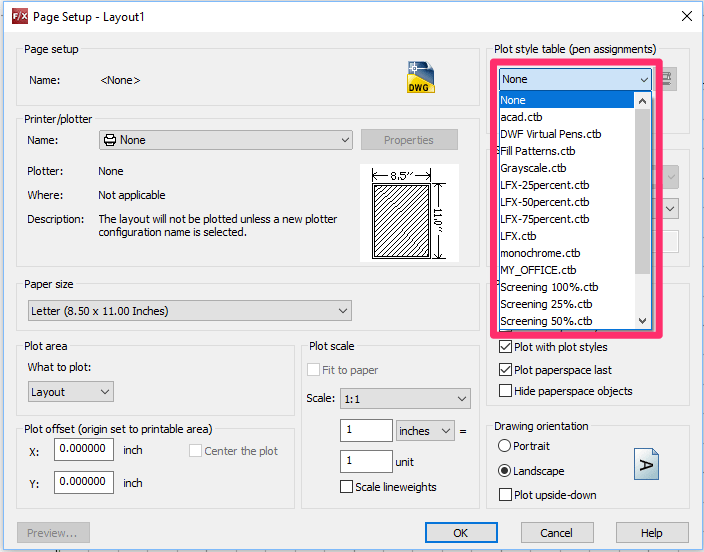The height and width of the screenshot is (552, 704).
Task: Open the Printer/plotter Name dropdown
Action: point(225,140)
